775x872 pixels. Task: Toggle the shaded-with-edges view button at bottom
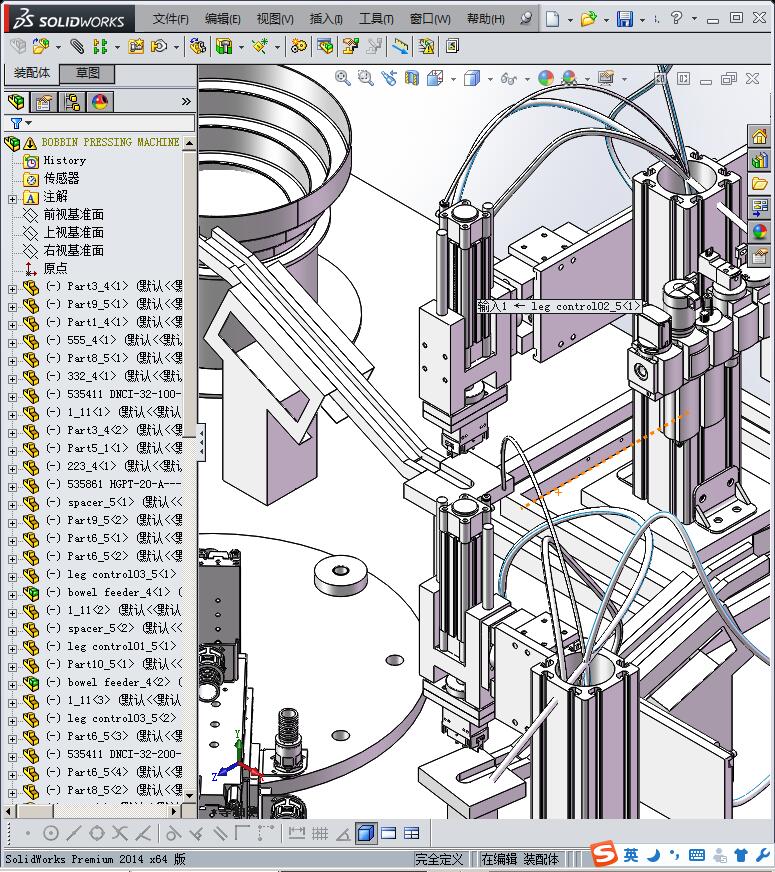pyautogui.click(x=365, y=833)
